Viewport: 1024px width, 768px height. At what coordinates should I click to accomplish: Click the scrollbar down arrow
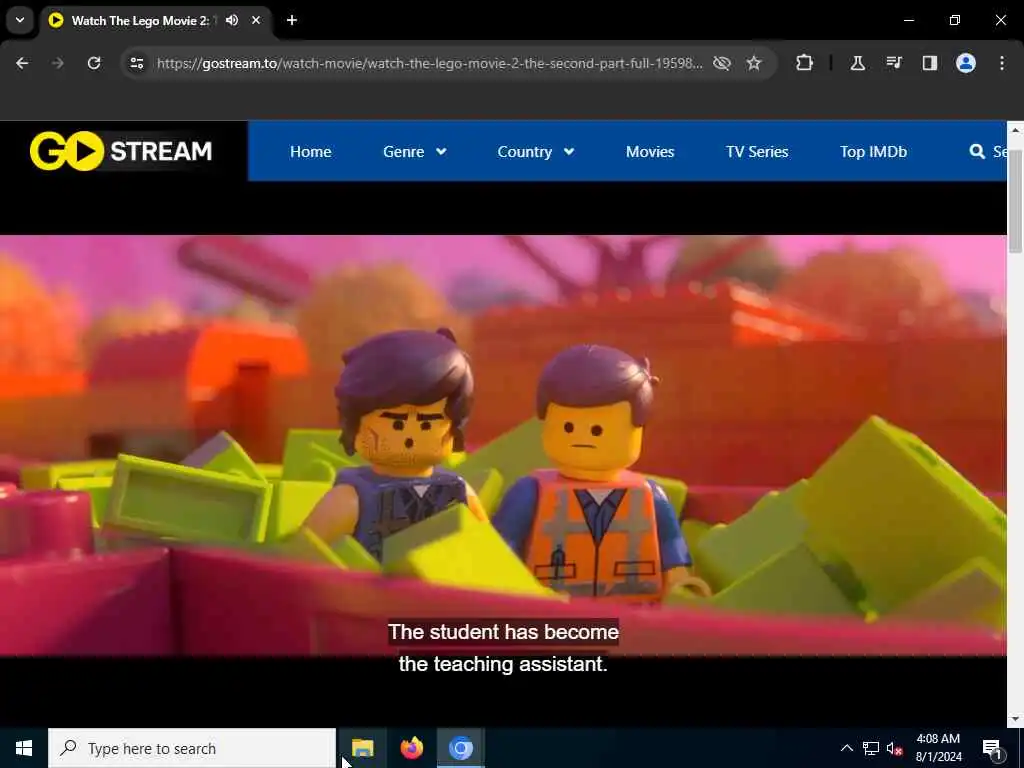tap(1015, 719)
